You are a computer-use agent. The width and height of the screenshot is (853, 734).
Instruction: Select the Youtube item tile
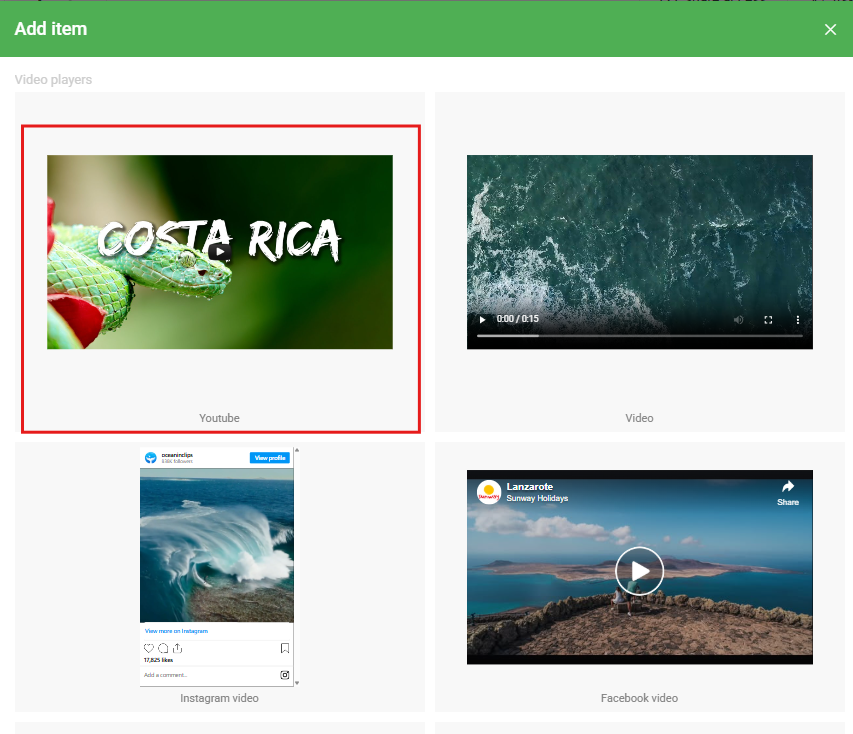point(220,418)
